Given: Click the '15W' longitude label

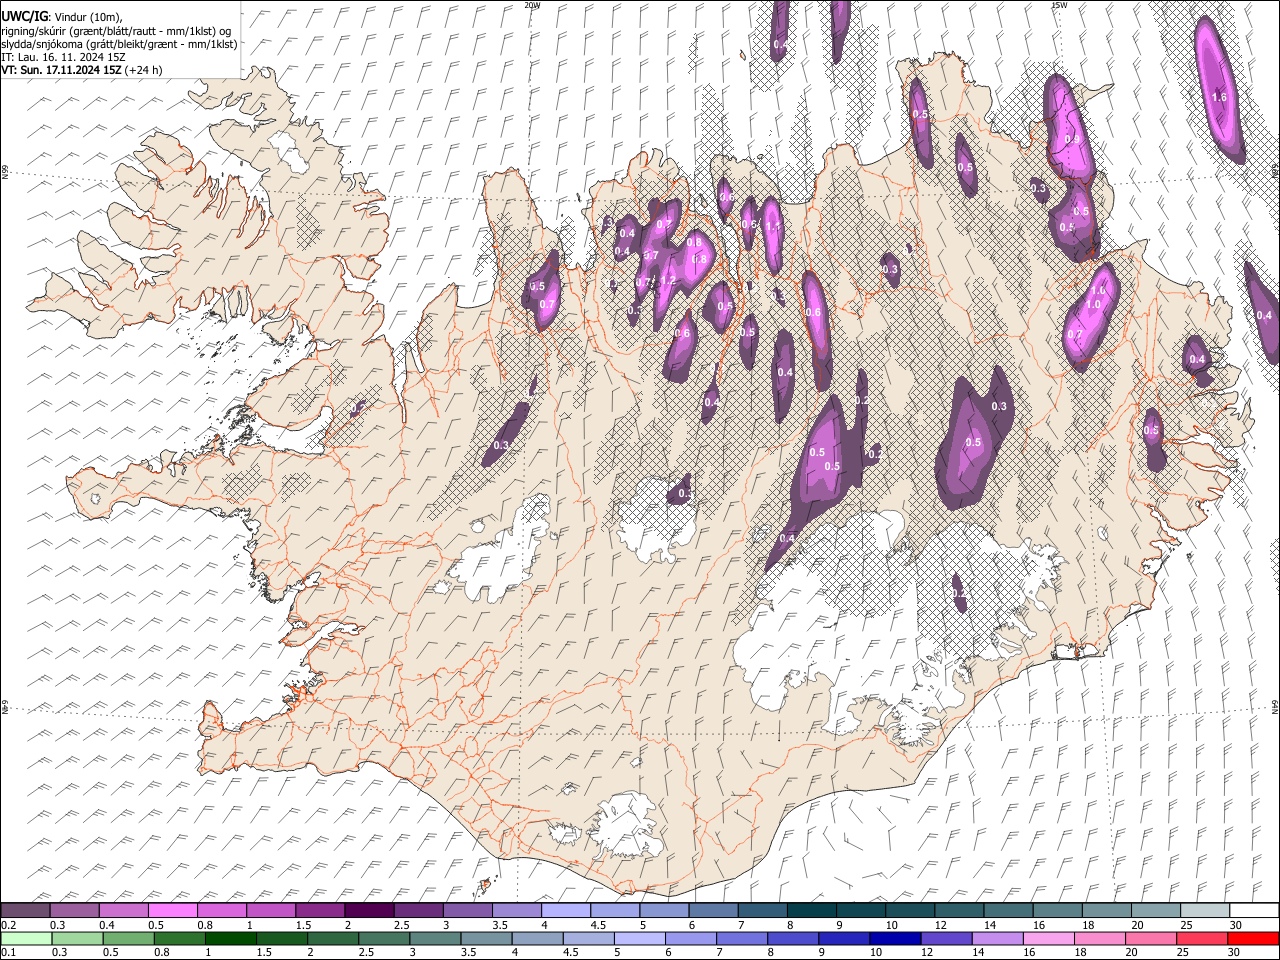Looking at the screenshot, I should [x=1059, y=5].
